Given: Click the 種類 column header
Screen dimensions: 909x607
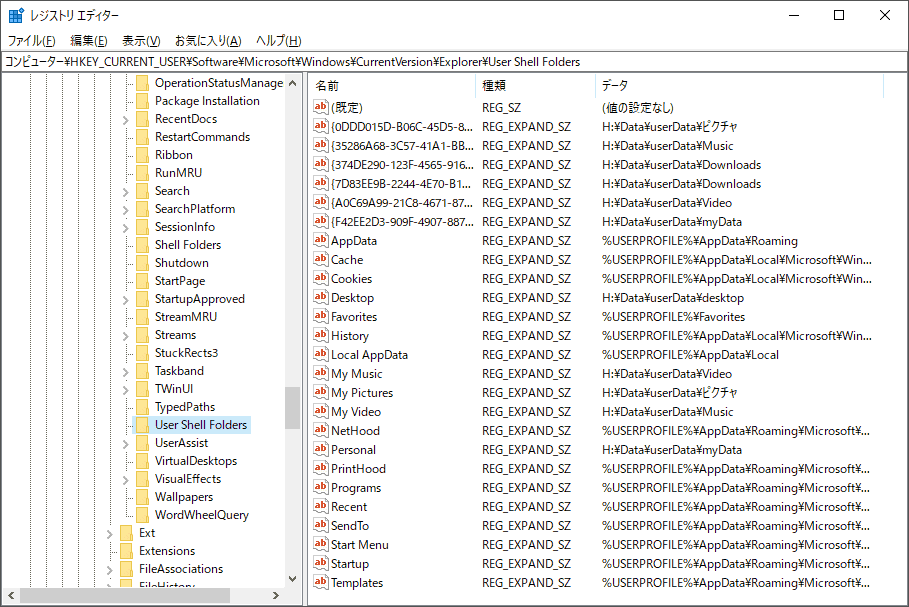Looking at the screenshot, I should (x=534, y=86).
